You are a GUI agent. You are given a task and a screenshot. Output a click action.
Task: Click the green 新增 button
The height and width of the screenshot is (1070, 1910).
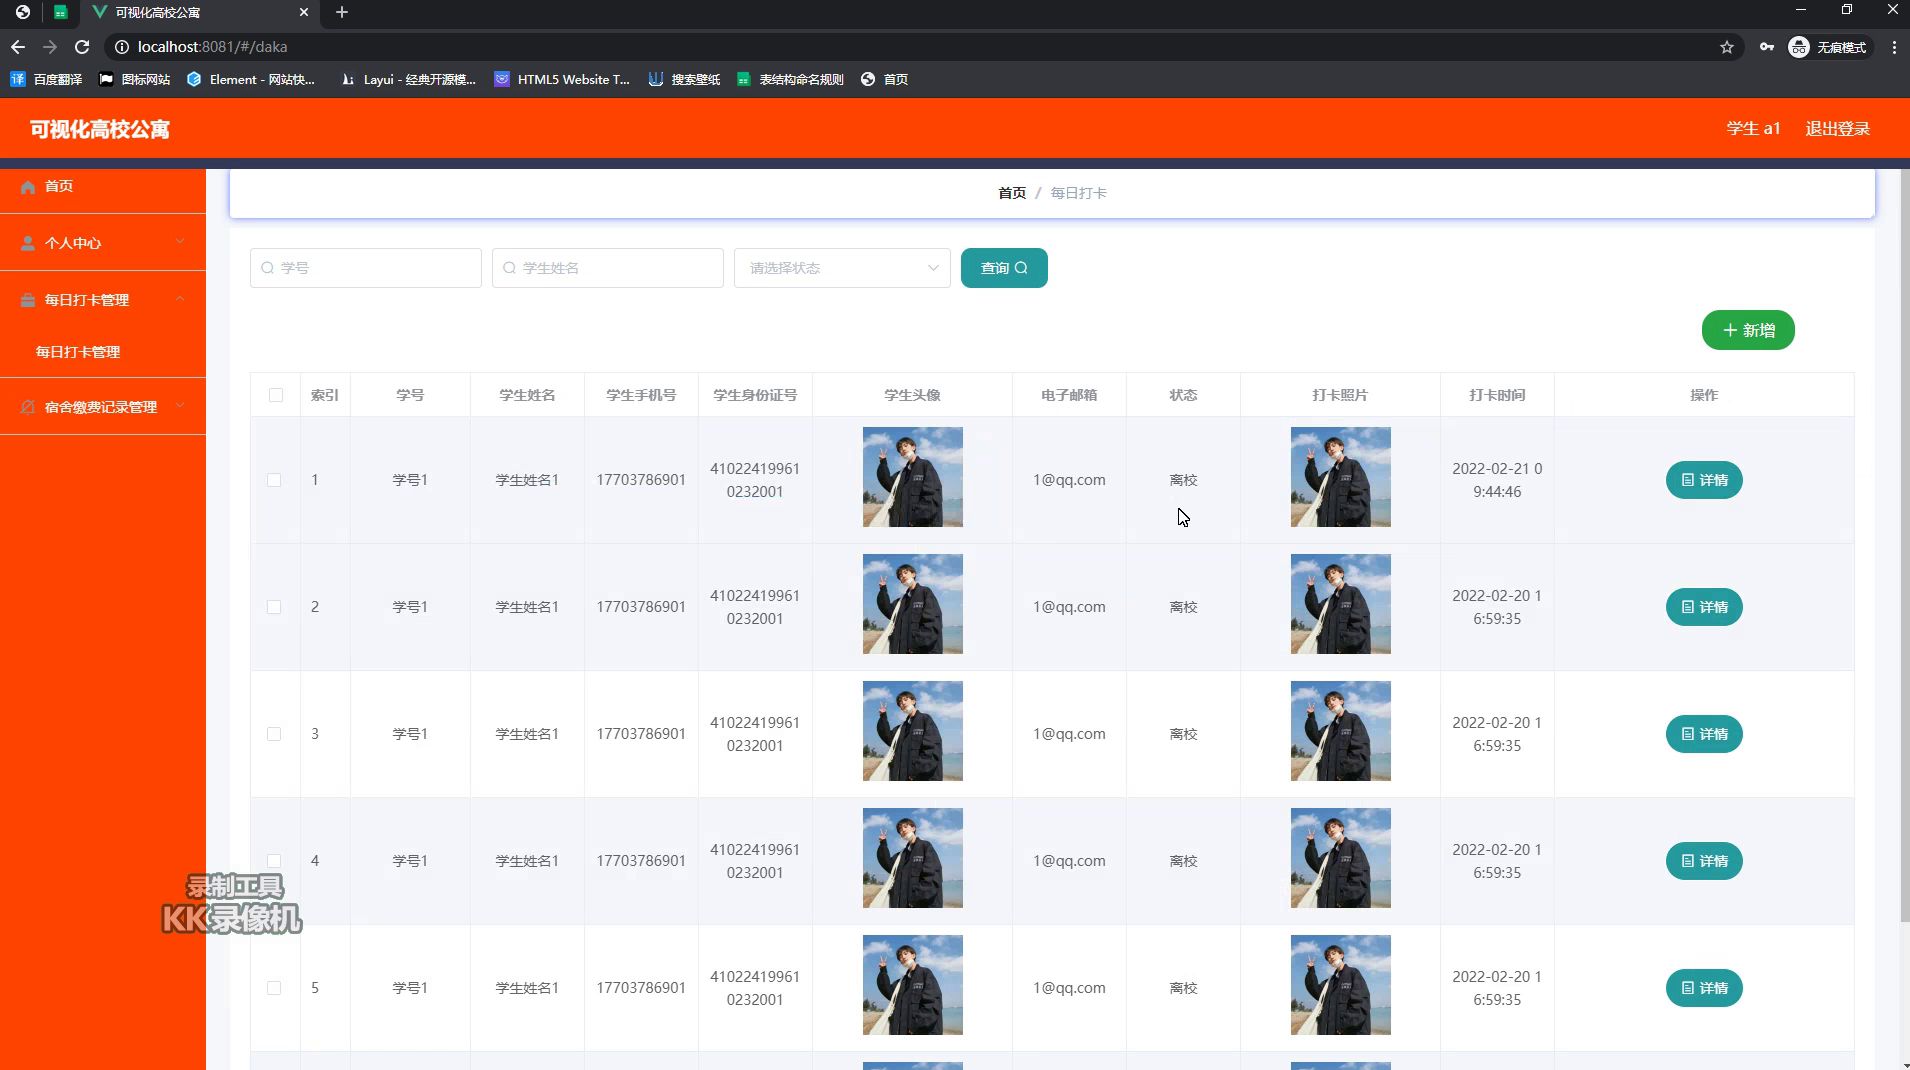click(x=1748, y=331)
